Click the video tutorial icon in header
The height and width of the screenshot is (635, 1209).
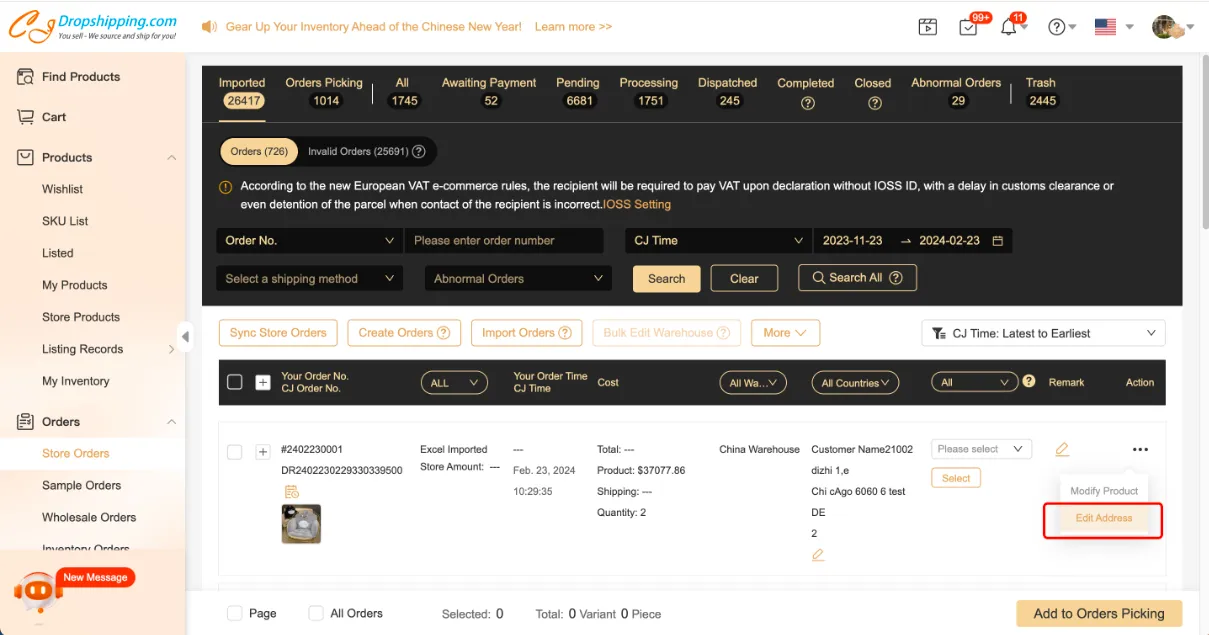(928, 28)
